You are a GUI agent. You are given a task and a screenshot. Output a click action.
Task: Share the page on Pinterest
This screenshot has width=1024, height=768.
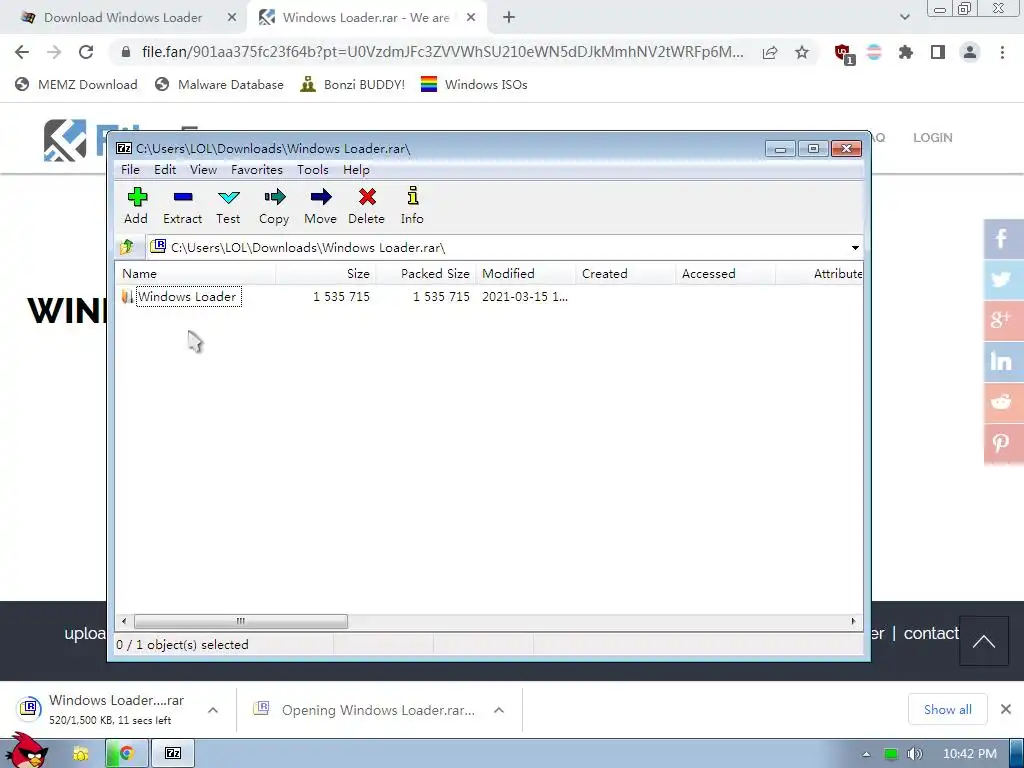point(1003,443)
